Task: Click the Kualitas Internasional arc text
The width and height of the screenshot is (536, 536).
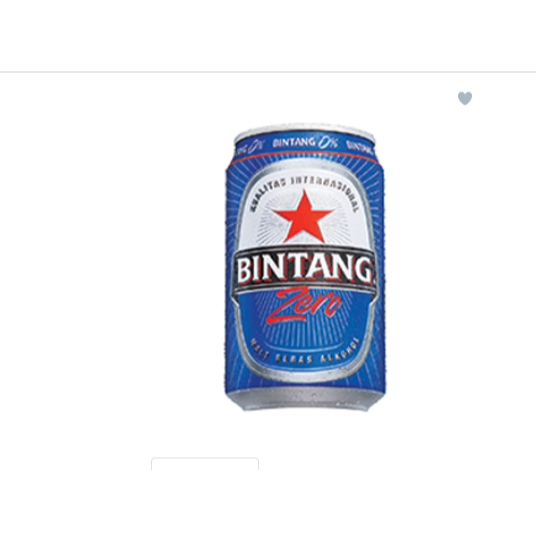Action: click(x=305, y=190)
